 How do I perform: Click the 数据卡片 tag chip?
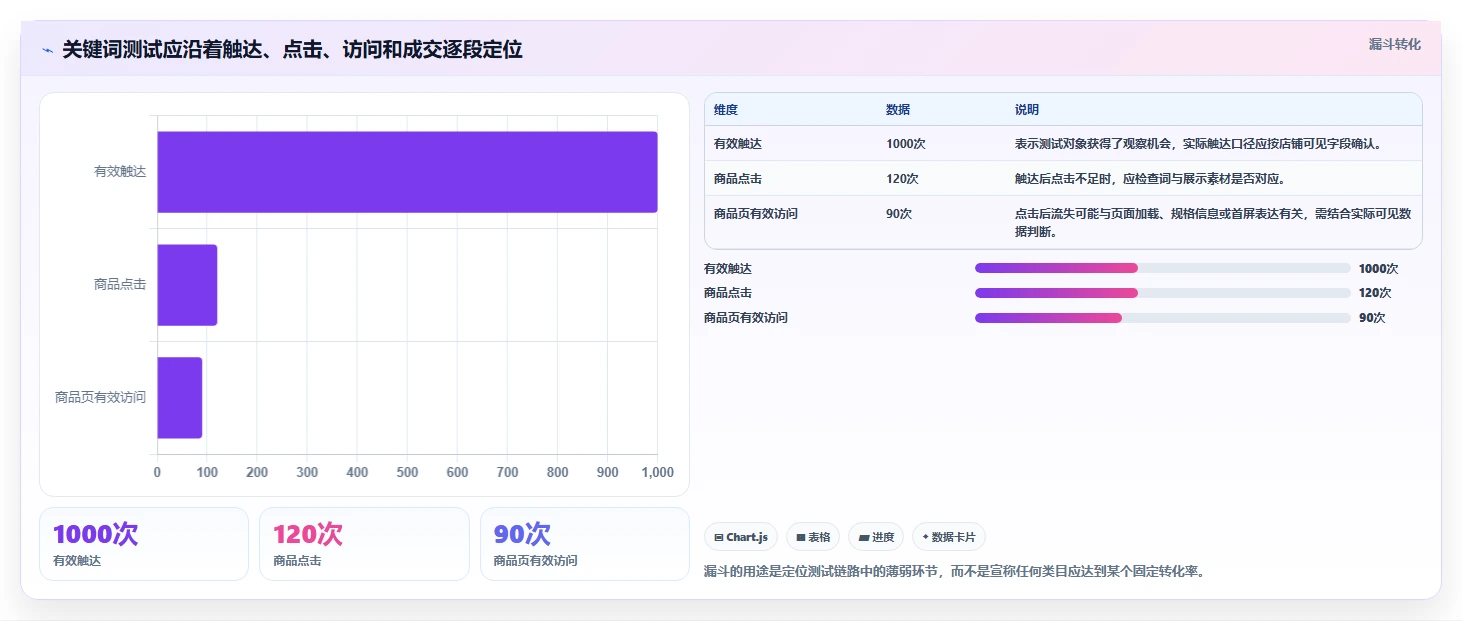point(949,537)
